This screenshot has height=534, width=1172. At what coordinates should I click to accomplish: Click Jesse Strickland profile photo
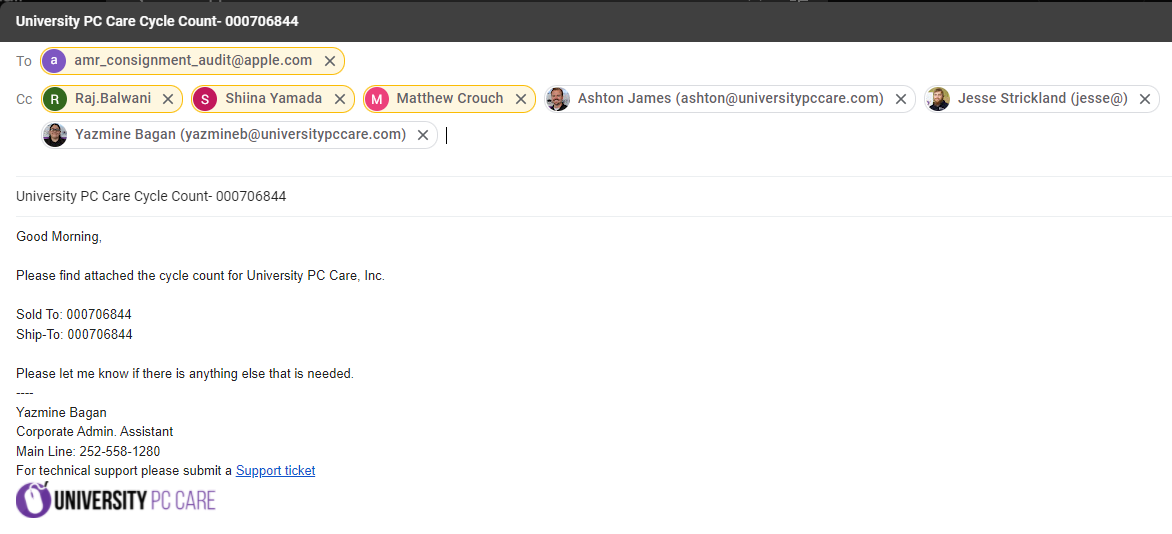point(938,99)
